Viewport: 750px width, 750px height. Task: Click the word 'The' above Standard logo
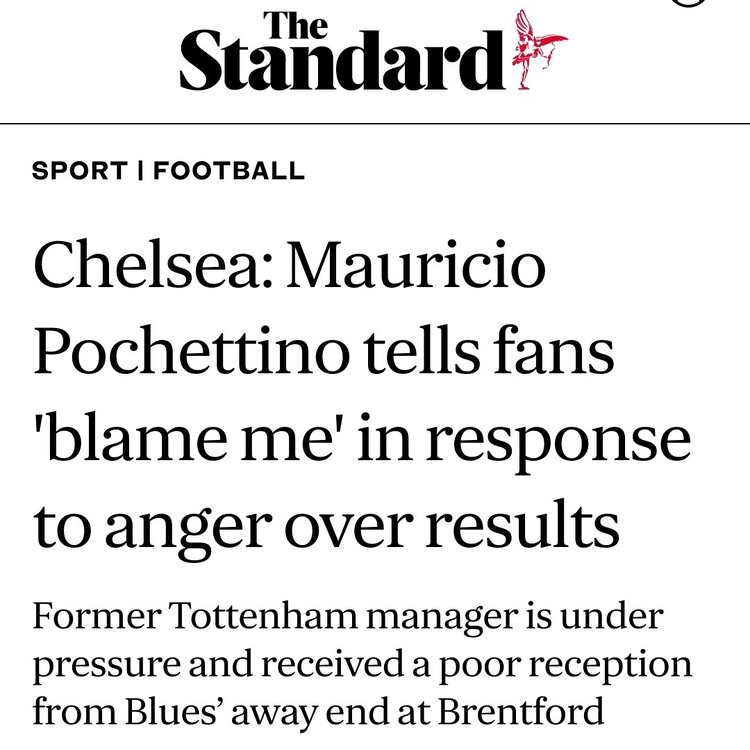296,25
